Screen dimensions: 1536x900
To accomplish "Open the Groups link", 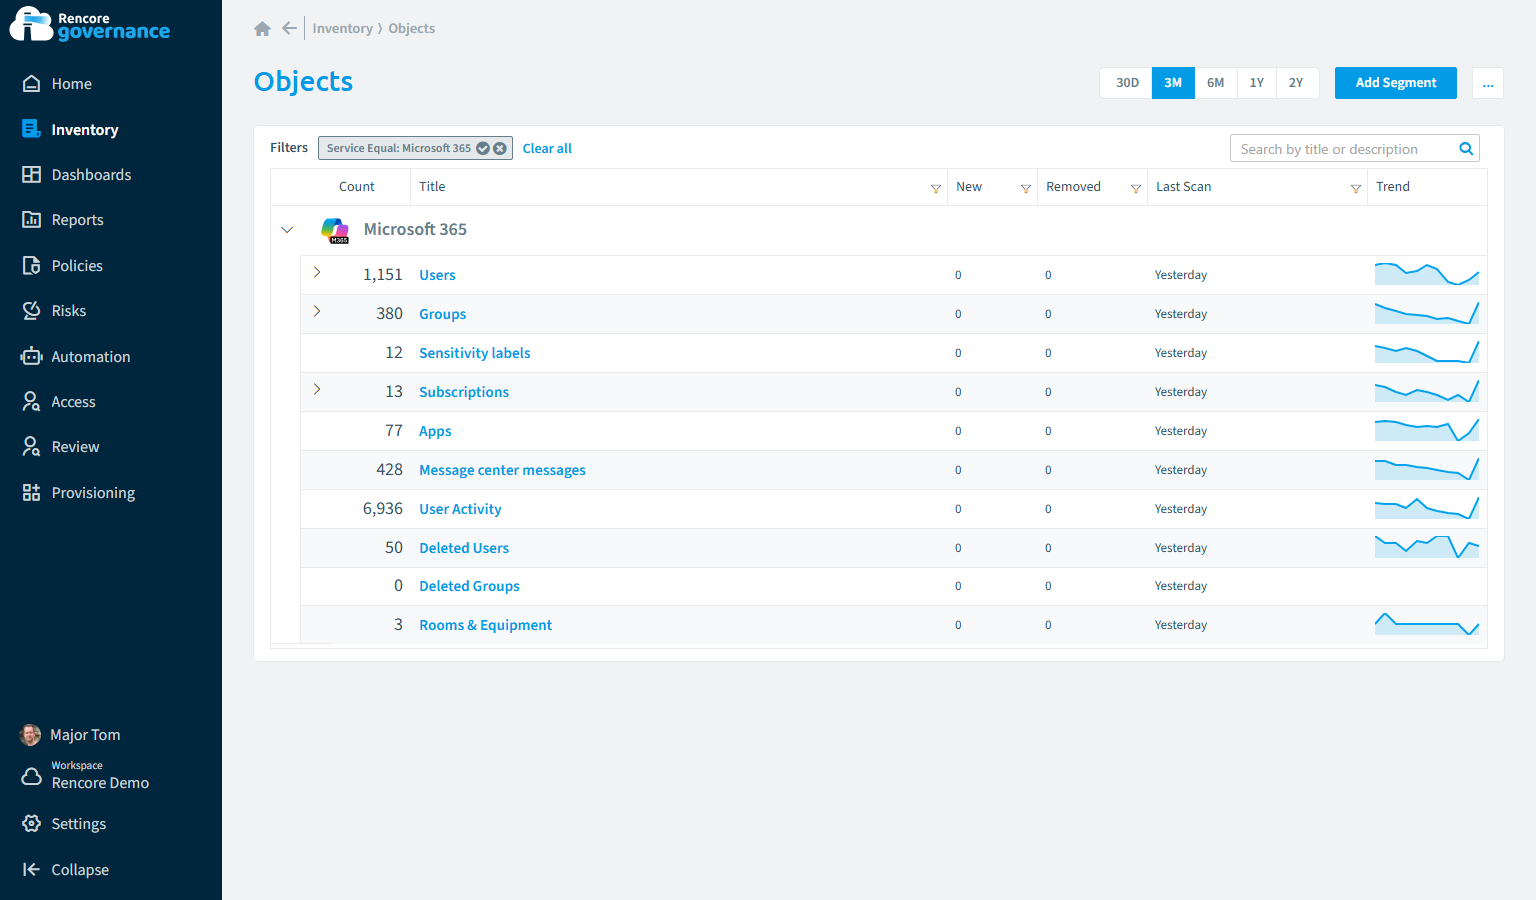I will 442,314.
